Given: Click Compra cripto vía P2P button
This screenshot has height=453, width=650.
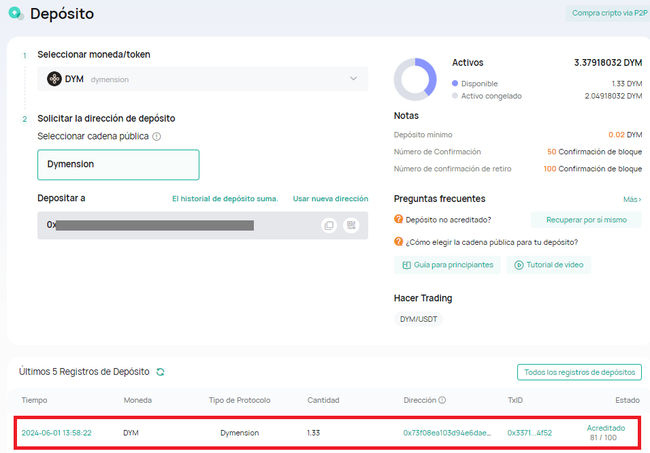Looking at the screenshot, I should (x=607, y=14).
